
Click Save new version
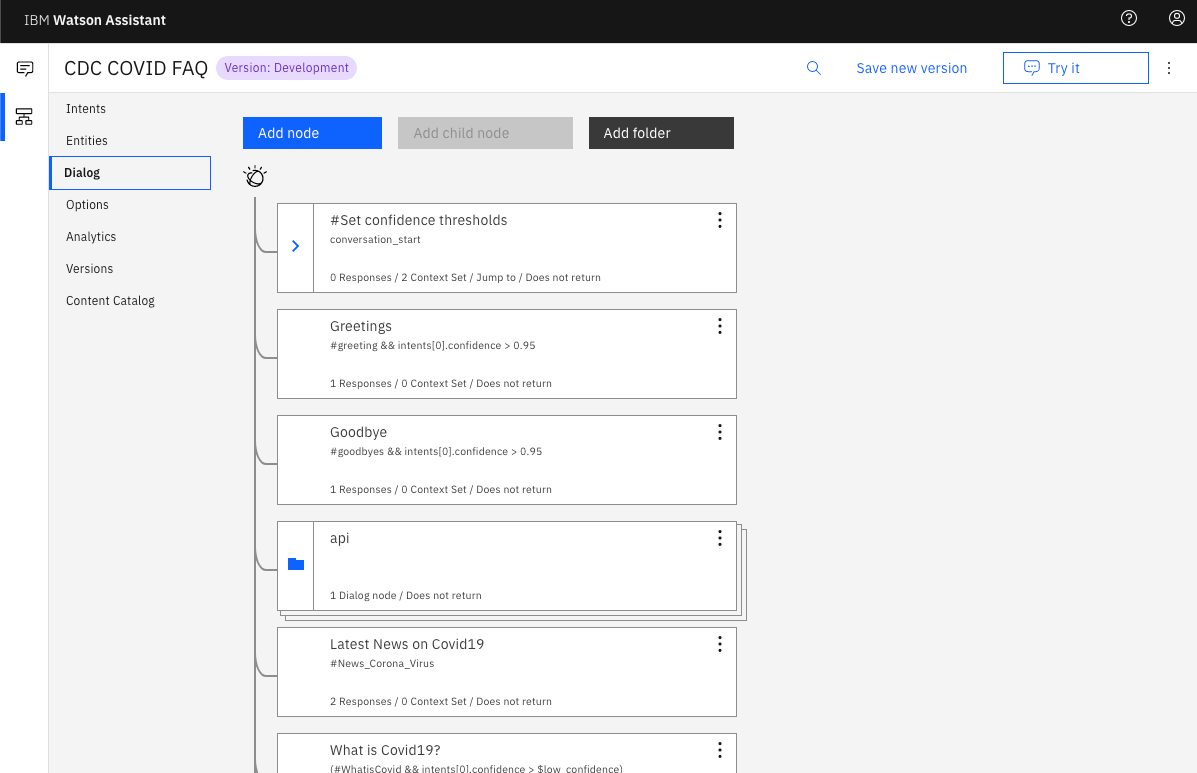tap(911, 68)
